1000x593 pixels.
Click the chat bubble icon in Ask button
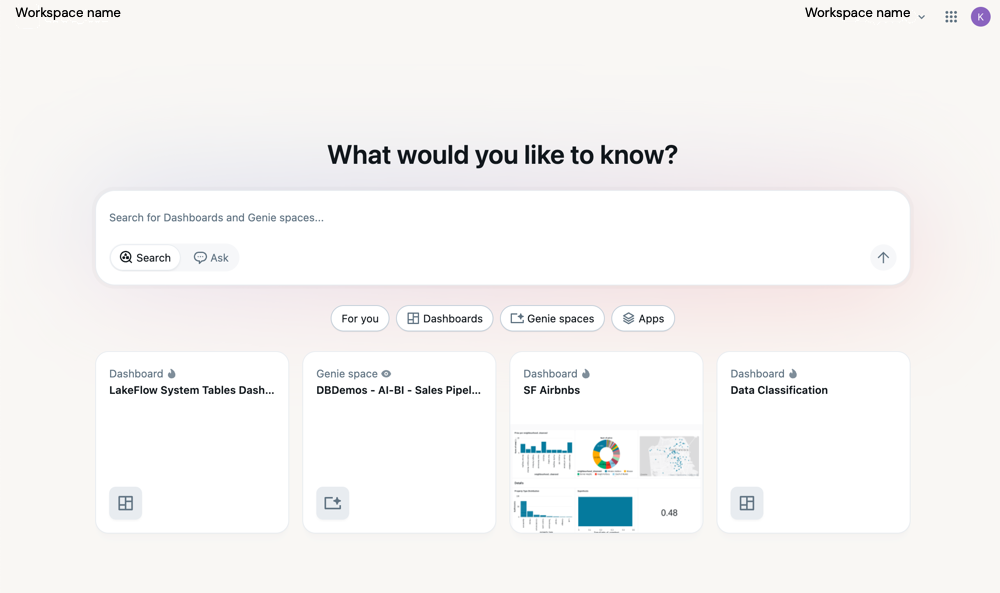pyautogui.click(x=200, y=258)
